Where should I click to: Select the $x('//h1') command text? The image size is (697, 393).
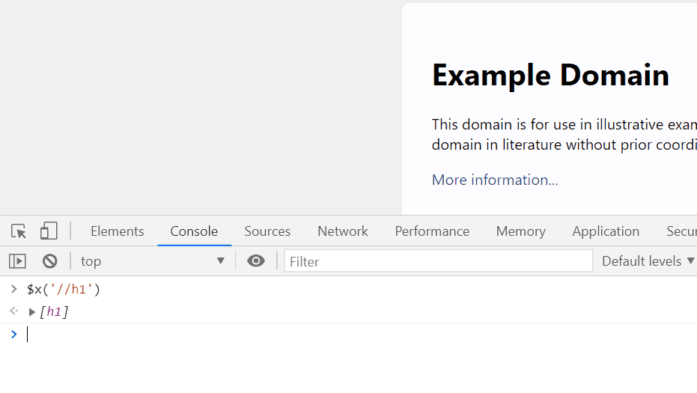(64, 289)
